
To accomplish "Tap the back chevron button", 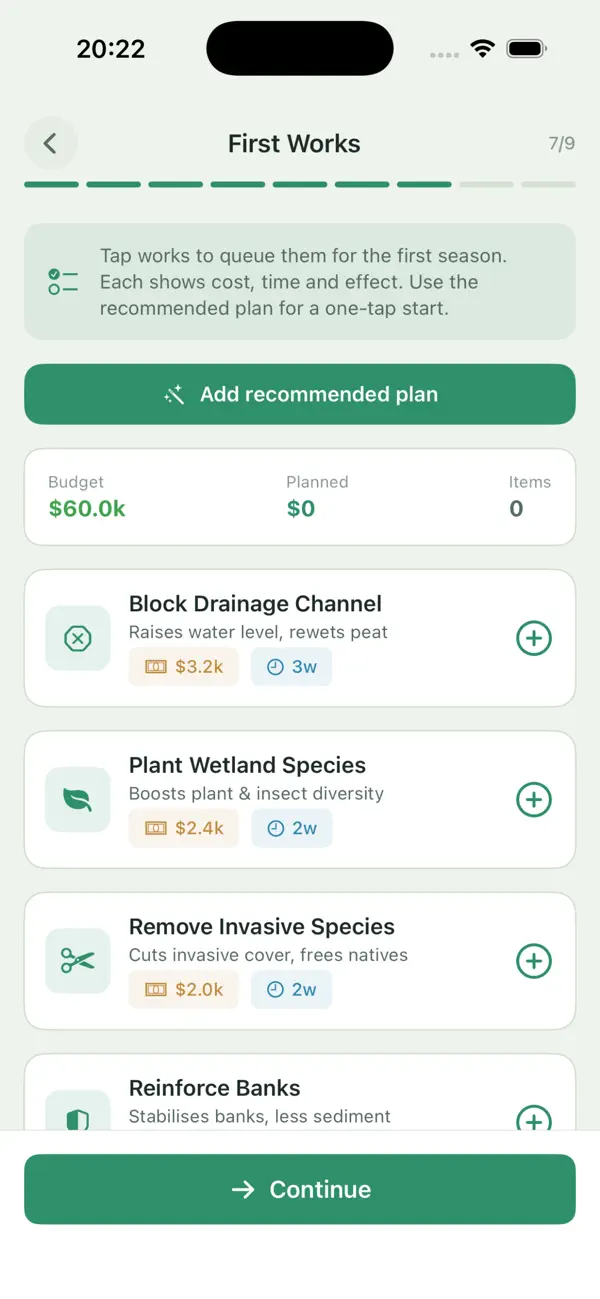I will (x=50, y=143).
